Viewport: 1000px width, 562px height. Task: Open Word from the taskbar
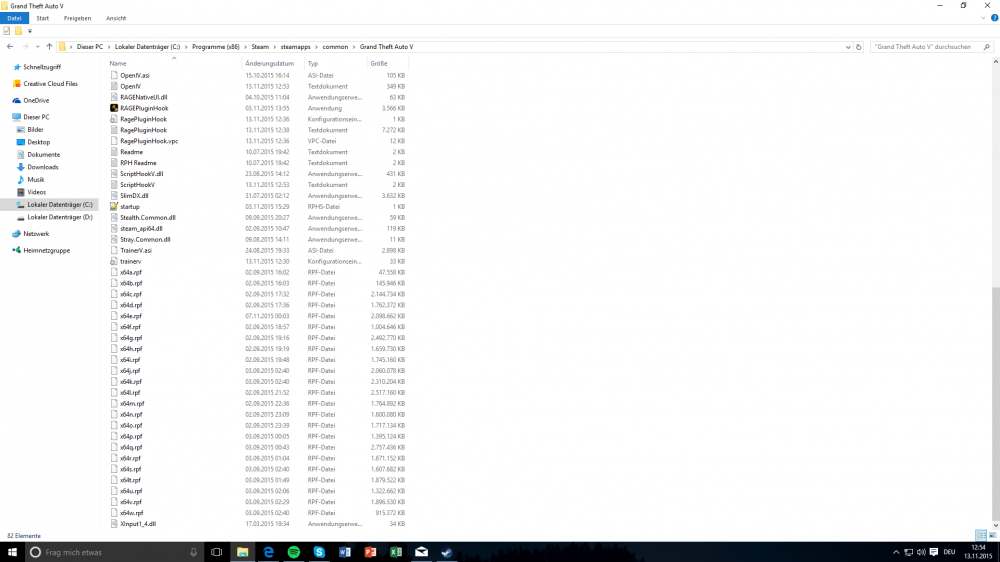[344, 552]
